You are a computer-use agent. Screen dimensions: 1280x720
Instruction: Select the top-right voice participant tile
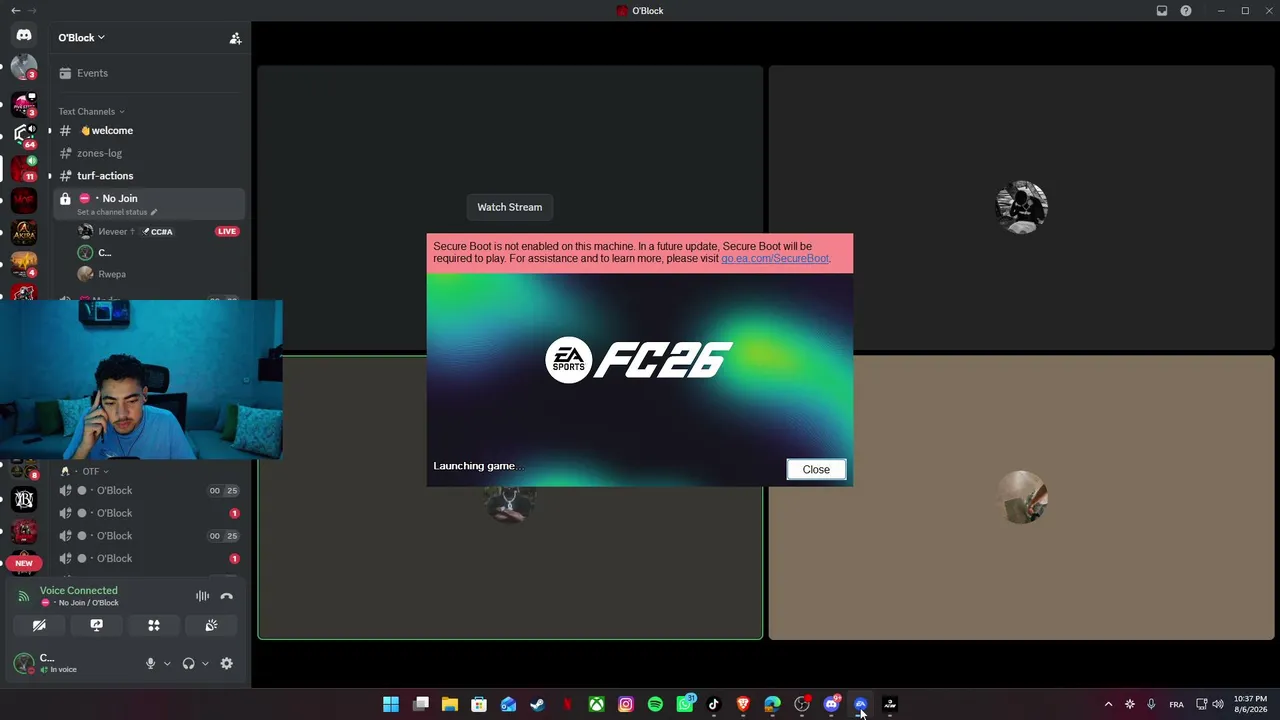click(1021, 208)
